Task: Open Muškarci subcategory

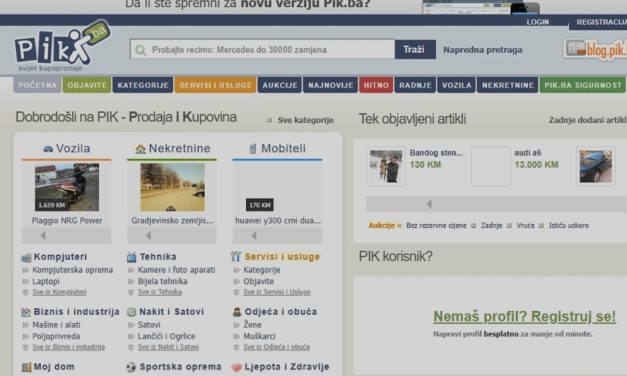Action: 259,336
